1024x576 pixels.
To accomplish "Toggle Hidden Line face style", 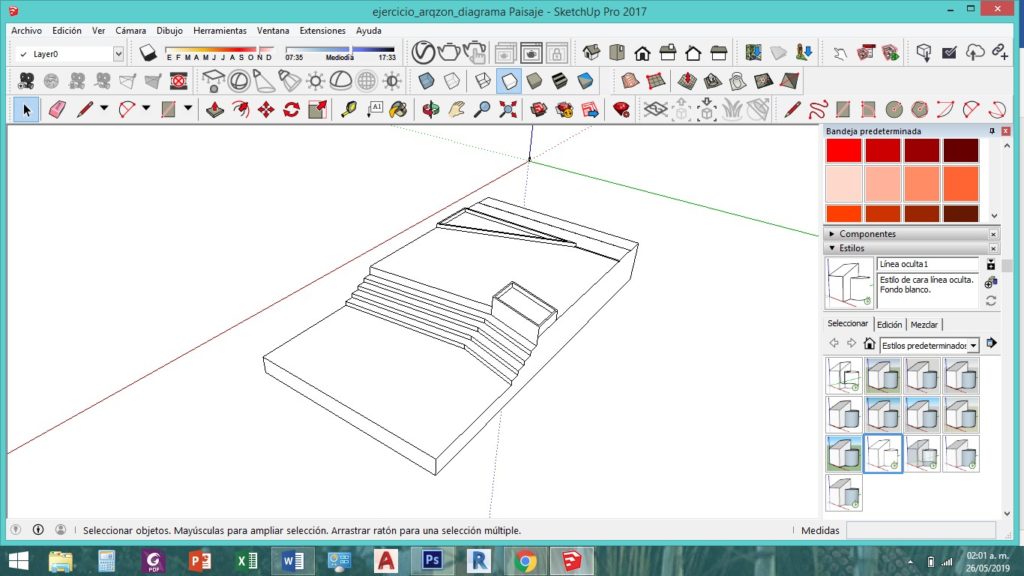I will click(508, 81).
